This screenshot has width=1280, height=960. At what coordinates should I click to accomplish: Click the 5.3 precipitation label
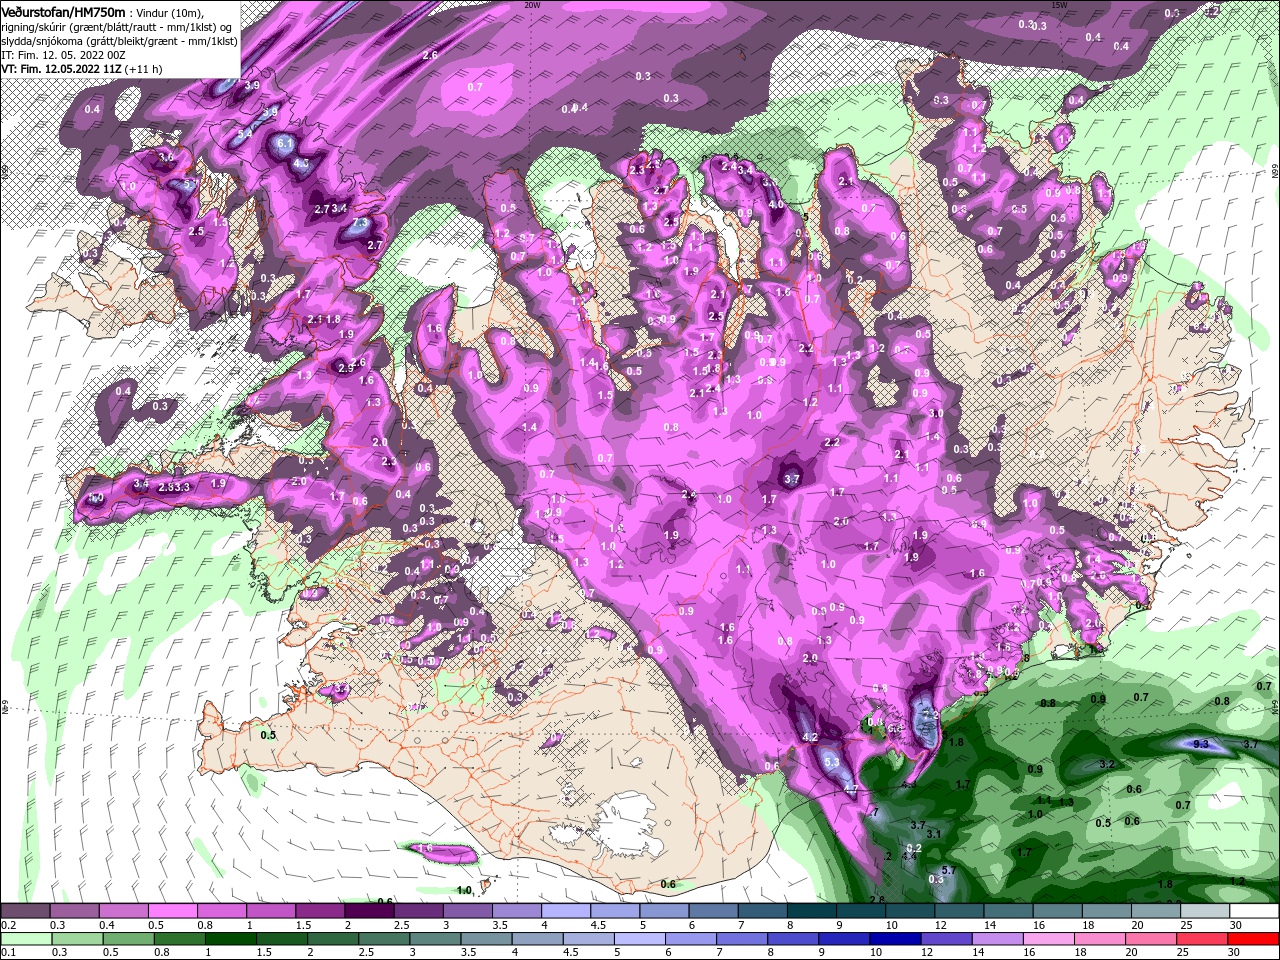point(832,762)
